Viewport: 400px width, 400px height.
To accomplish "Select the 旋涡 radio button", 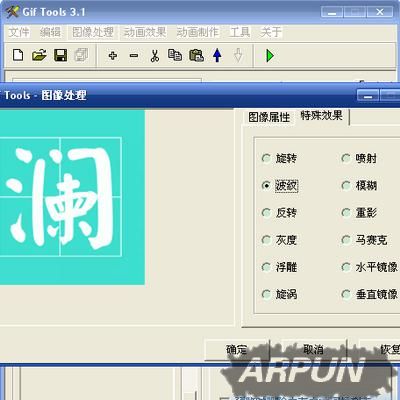I will coord(266,294).
